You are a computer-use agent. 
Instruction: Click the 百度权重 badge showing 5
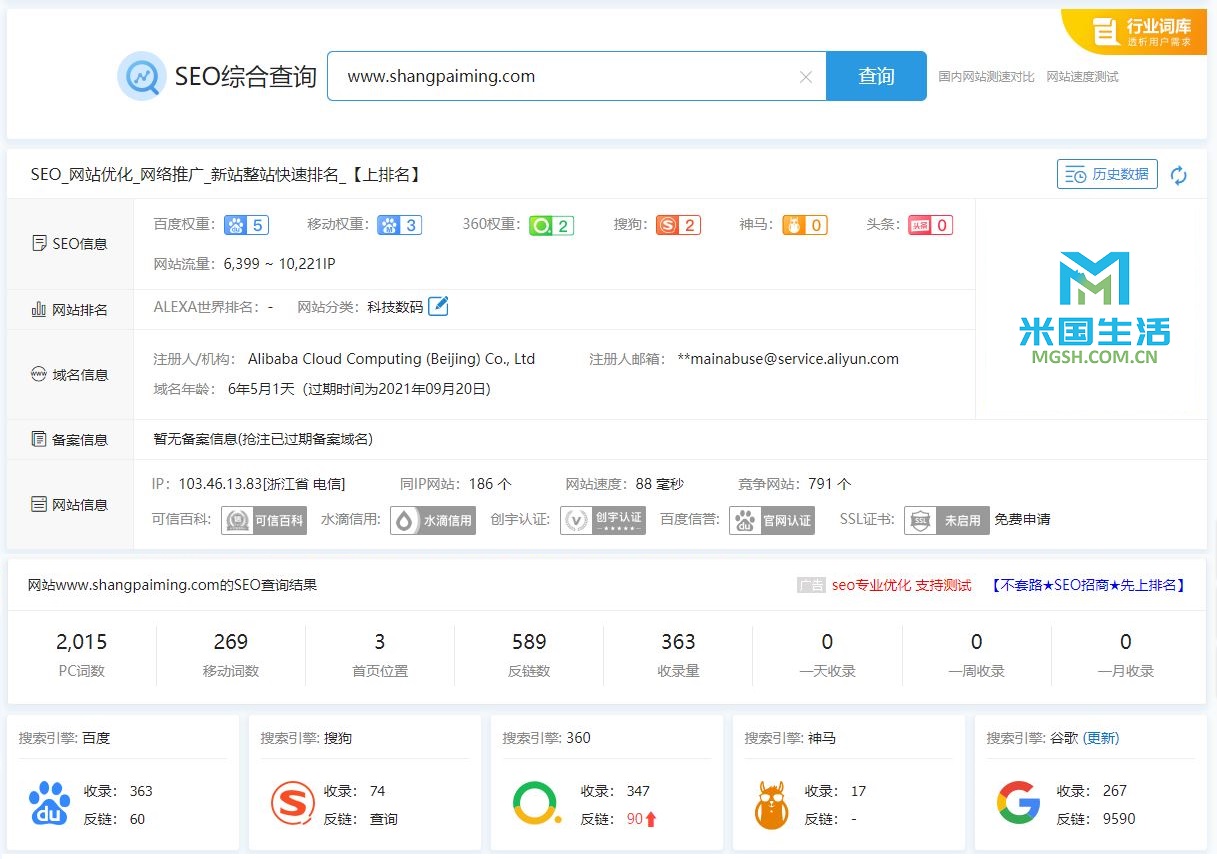click(246, 225)
